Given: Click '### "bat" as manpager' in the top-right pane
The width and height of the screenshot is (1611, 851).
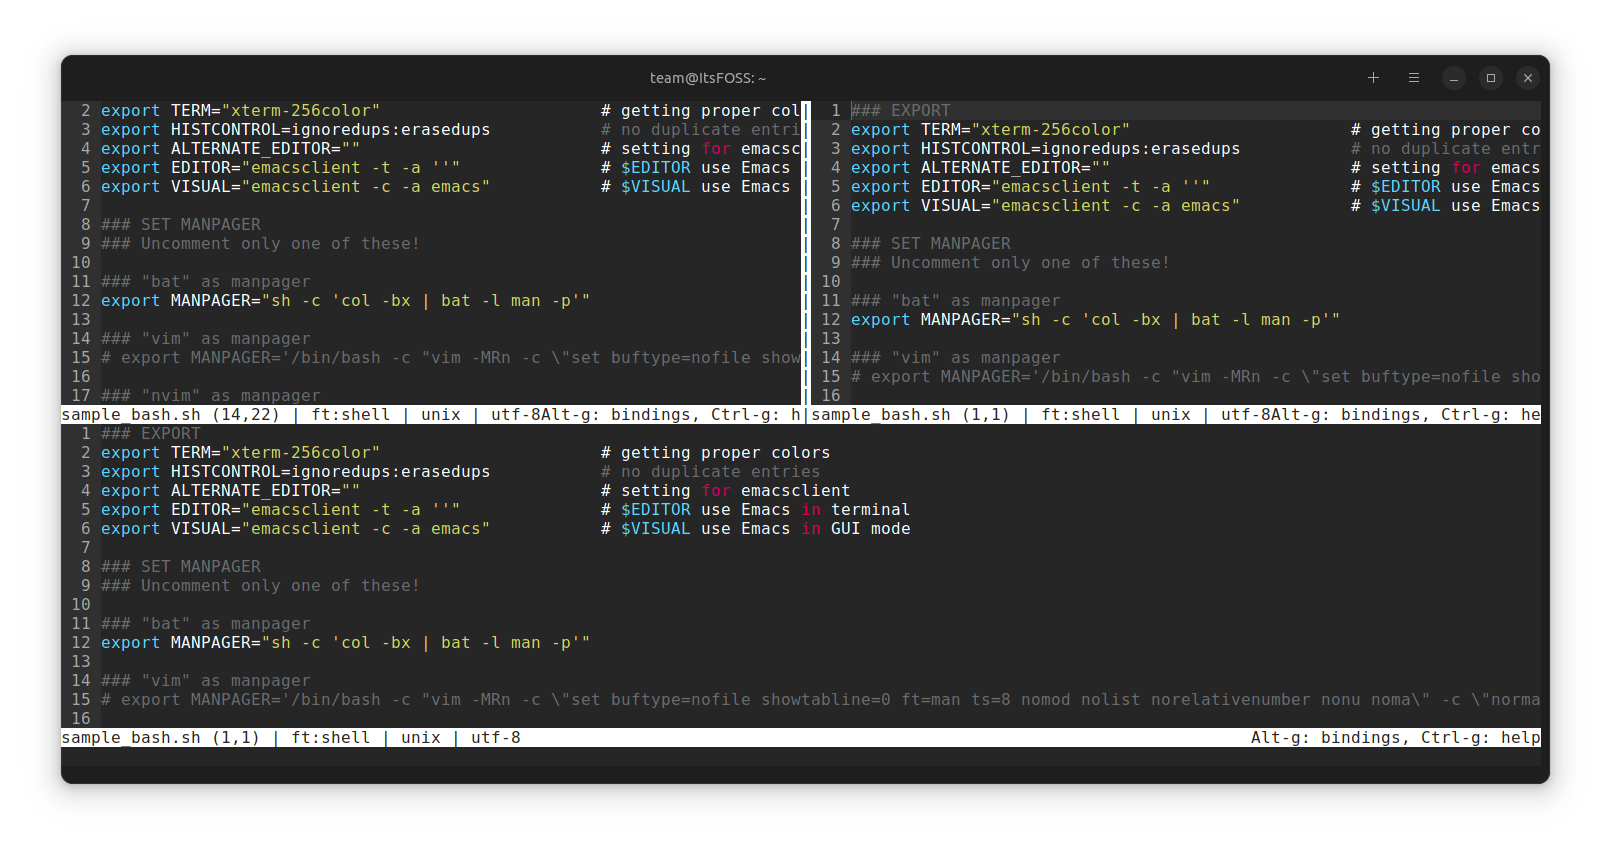Looking at the screenshot, I should point(956,301).
